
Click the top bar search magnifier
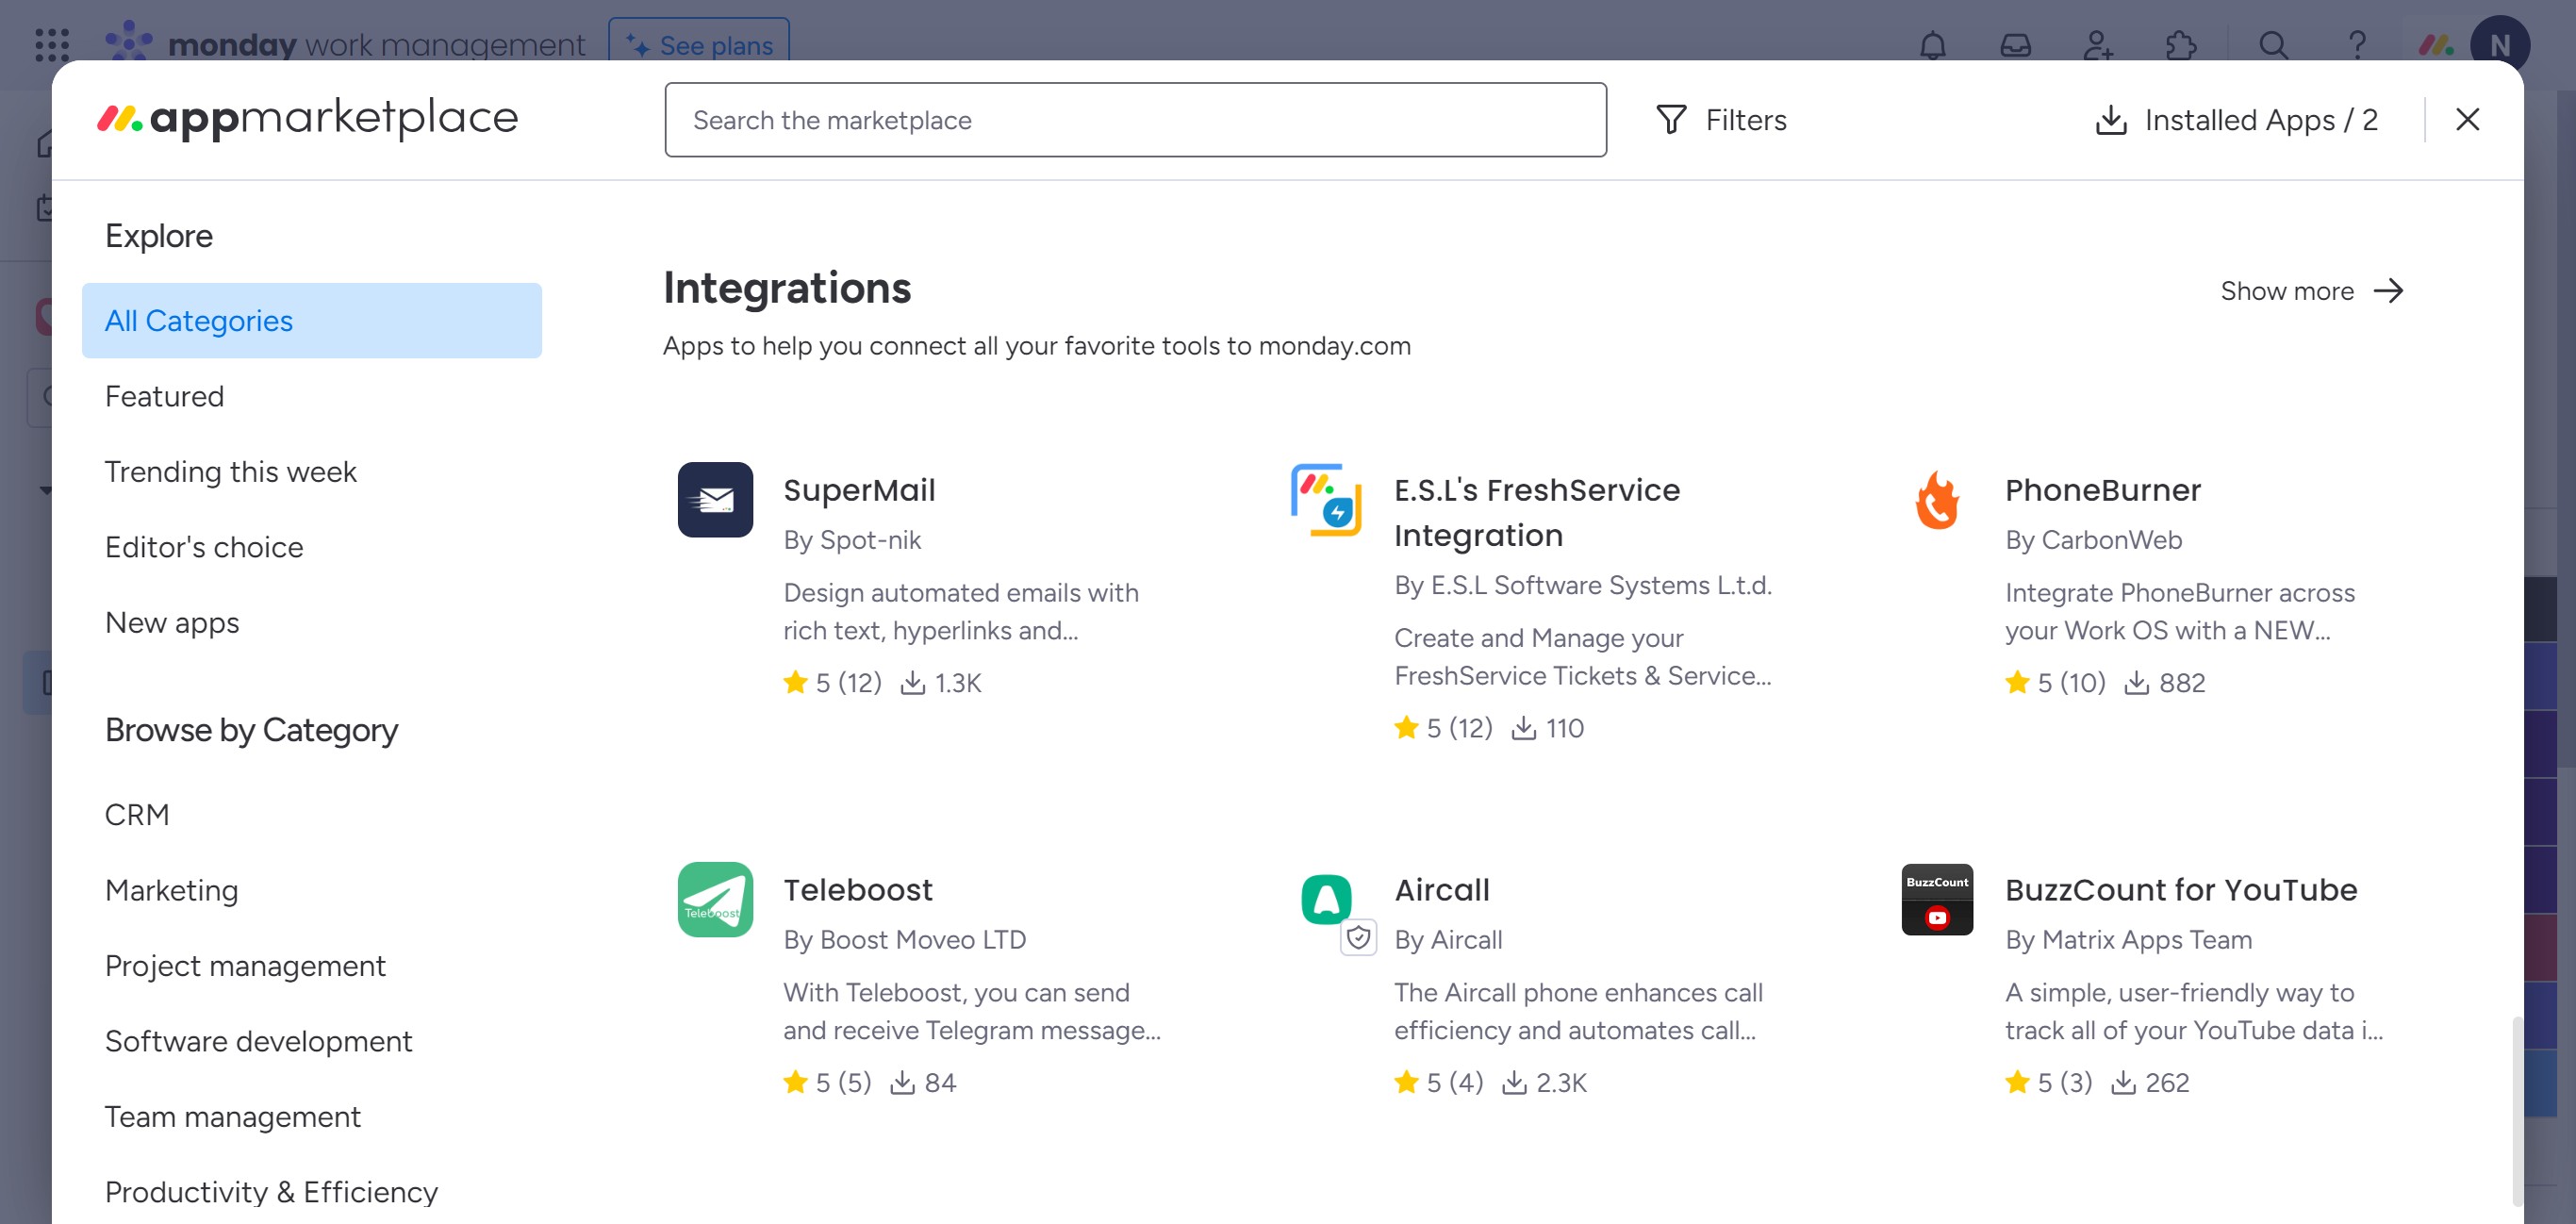2273,45
